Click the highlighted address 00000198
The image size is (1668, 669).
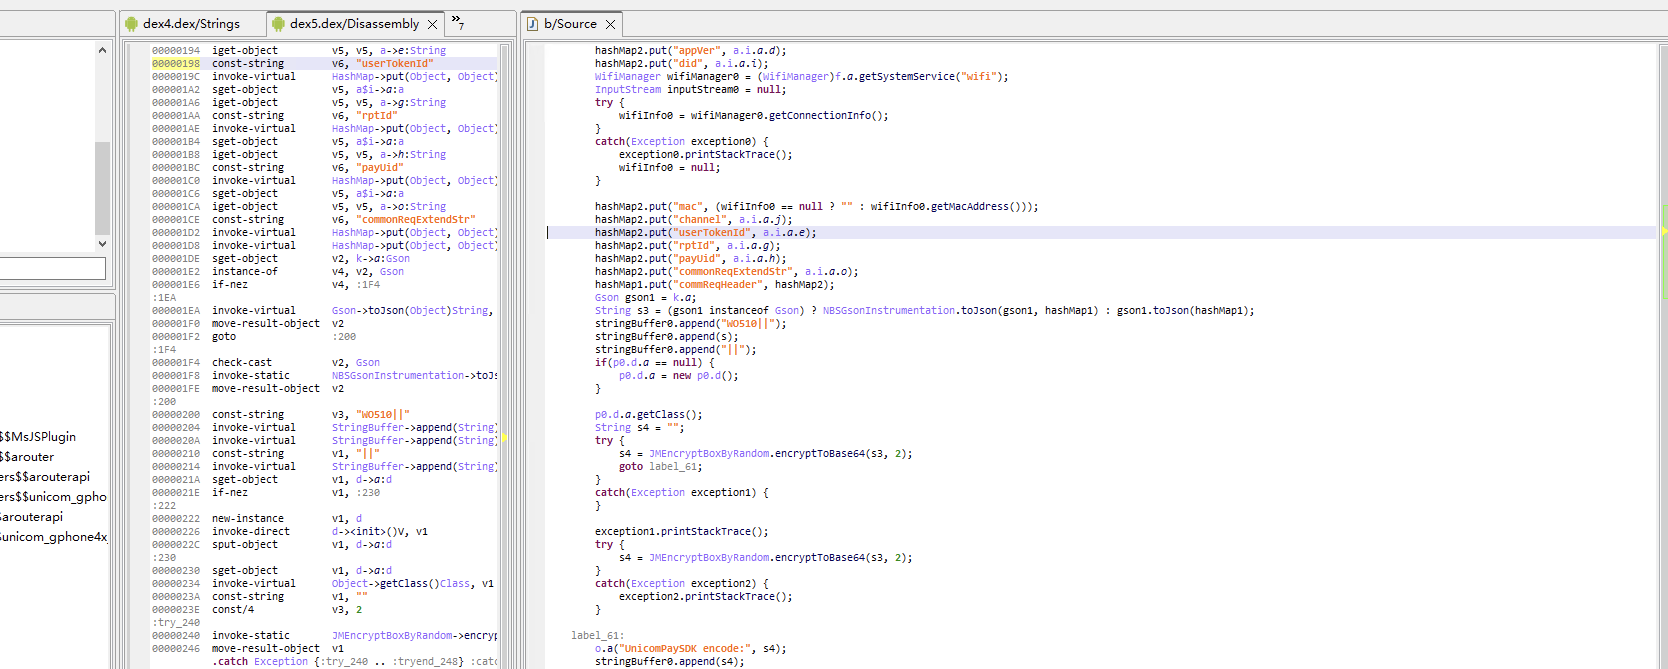[x=176, y=63]
